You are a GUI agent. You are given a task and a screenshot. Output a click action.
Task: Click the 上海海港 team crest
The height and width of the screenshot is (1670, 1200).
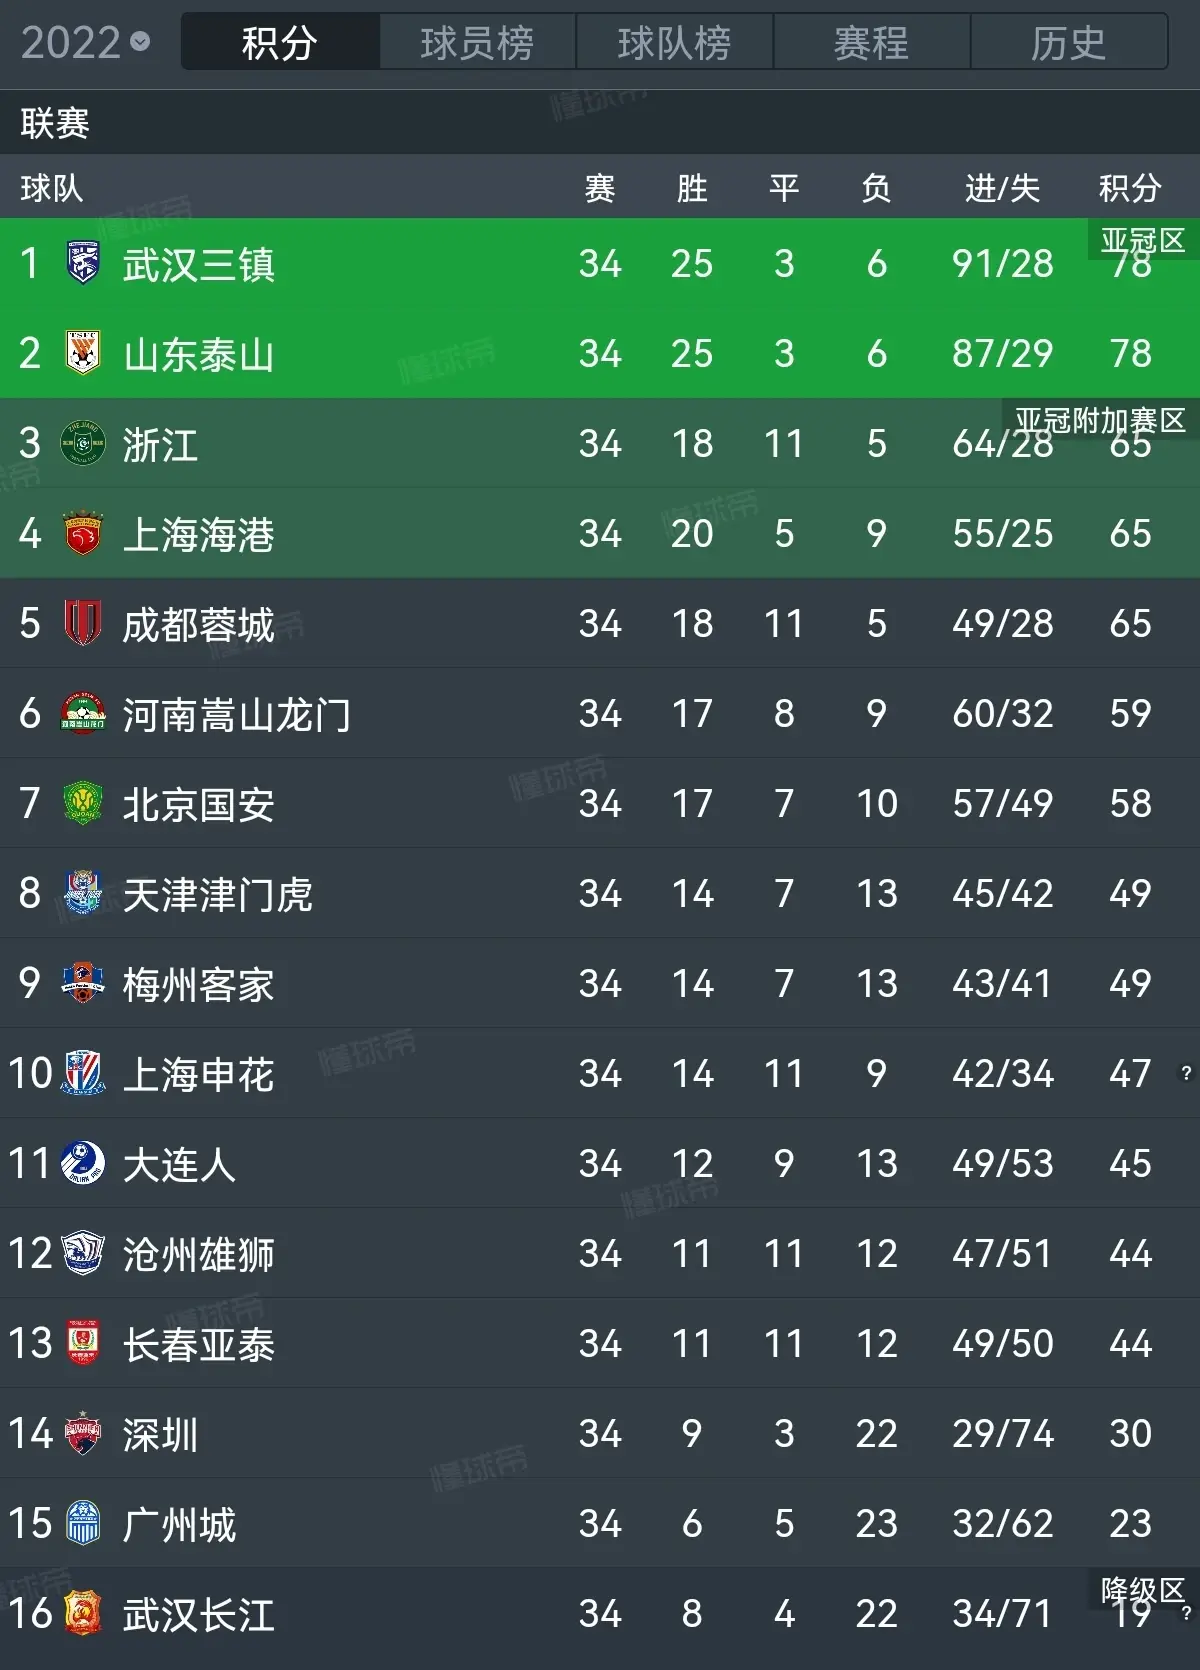[83, 533]
